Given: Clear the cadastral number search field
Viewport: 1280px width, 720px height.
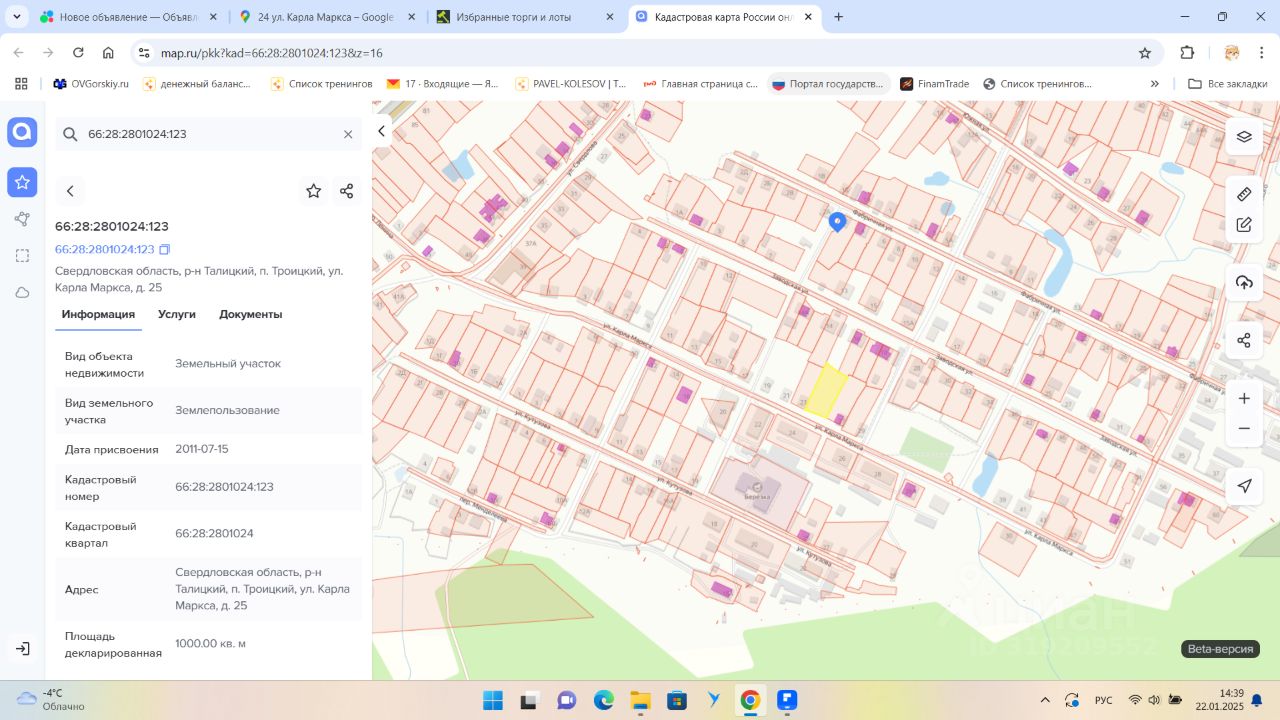Looking at the screenshot, I should click(348, 134).
